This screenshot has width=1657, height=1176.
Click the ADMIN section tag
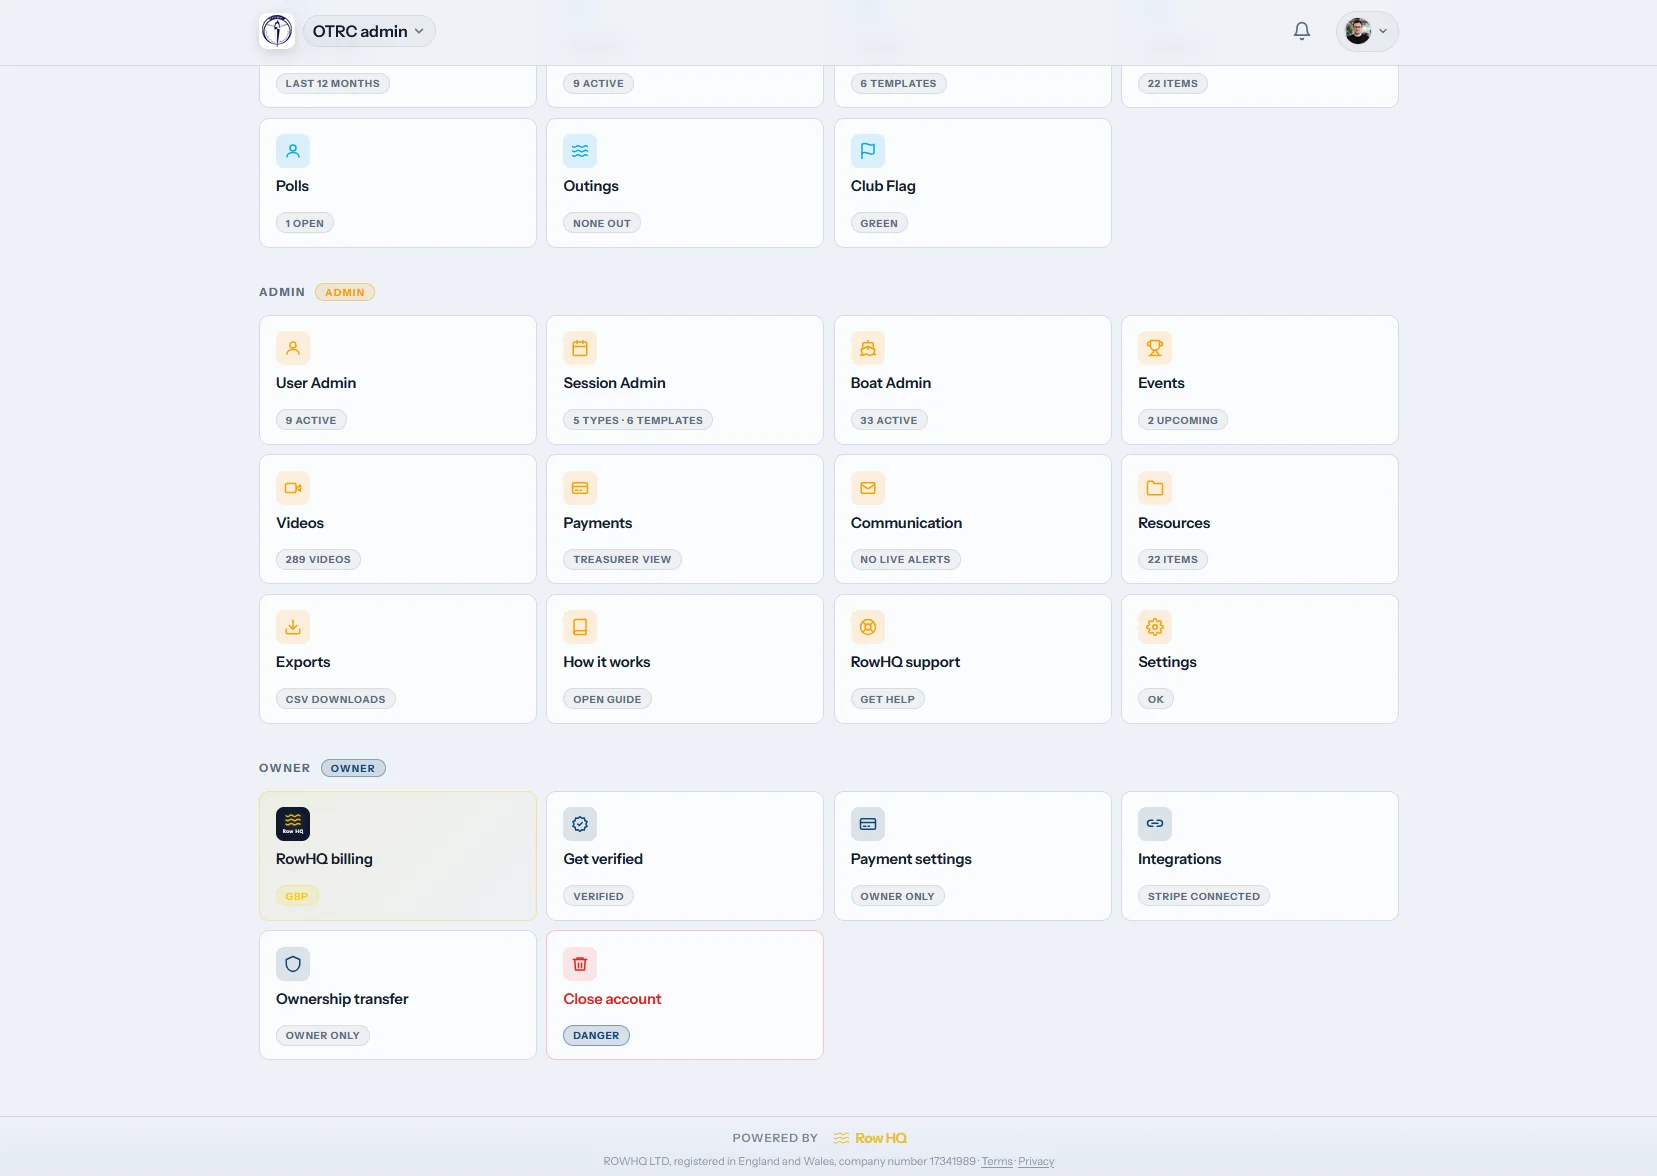pyautogui.click(x=345, y=292)
